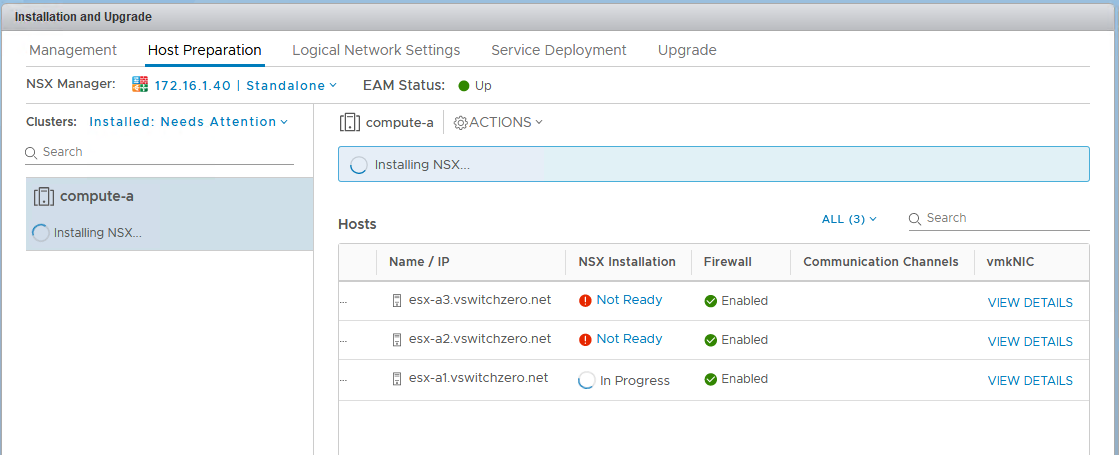
Task: Click the compute-a cluster icon in sidebar
Action: (x=43, y=196)
